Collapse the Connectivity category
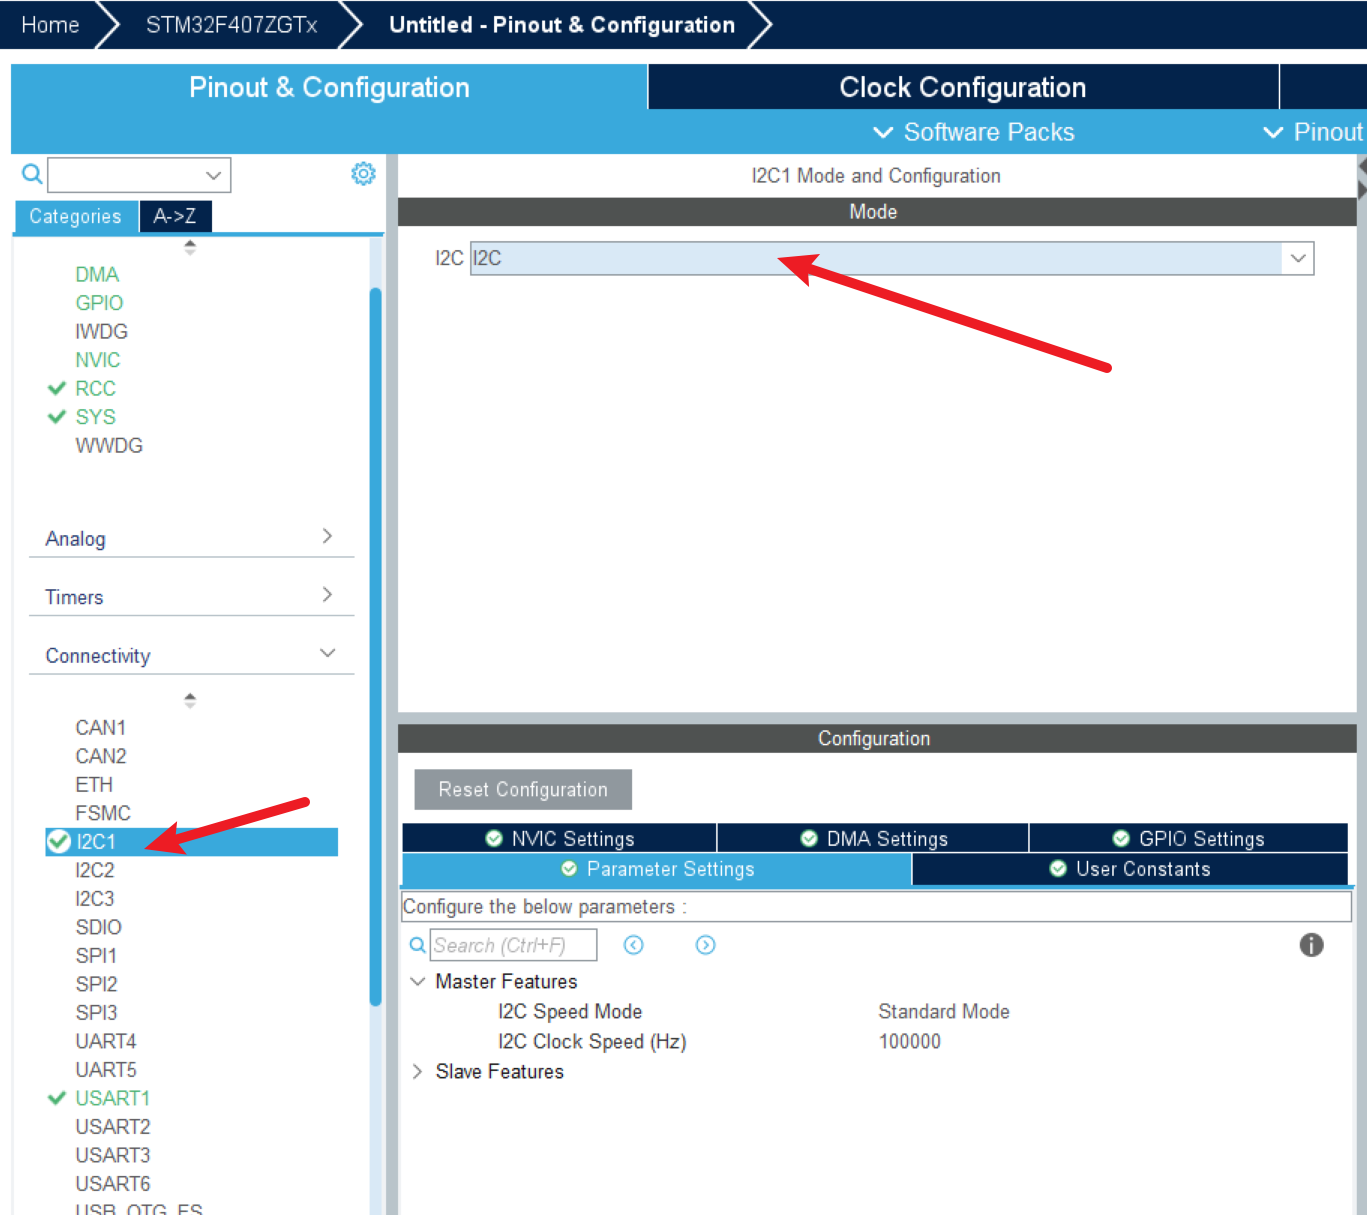This screenshot has width=1367, height=1215. tap(192, 655)
